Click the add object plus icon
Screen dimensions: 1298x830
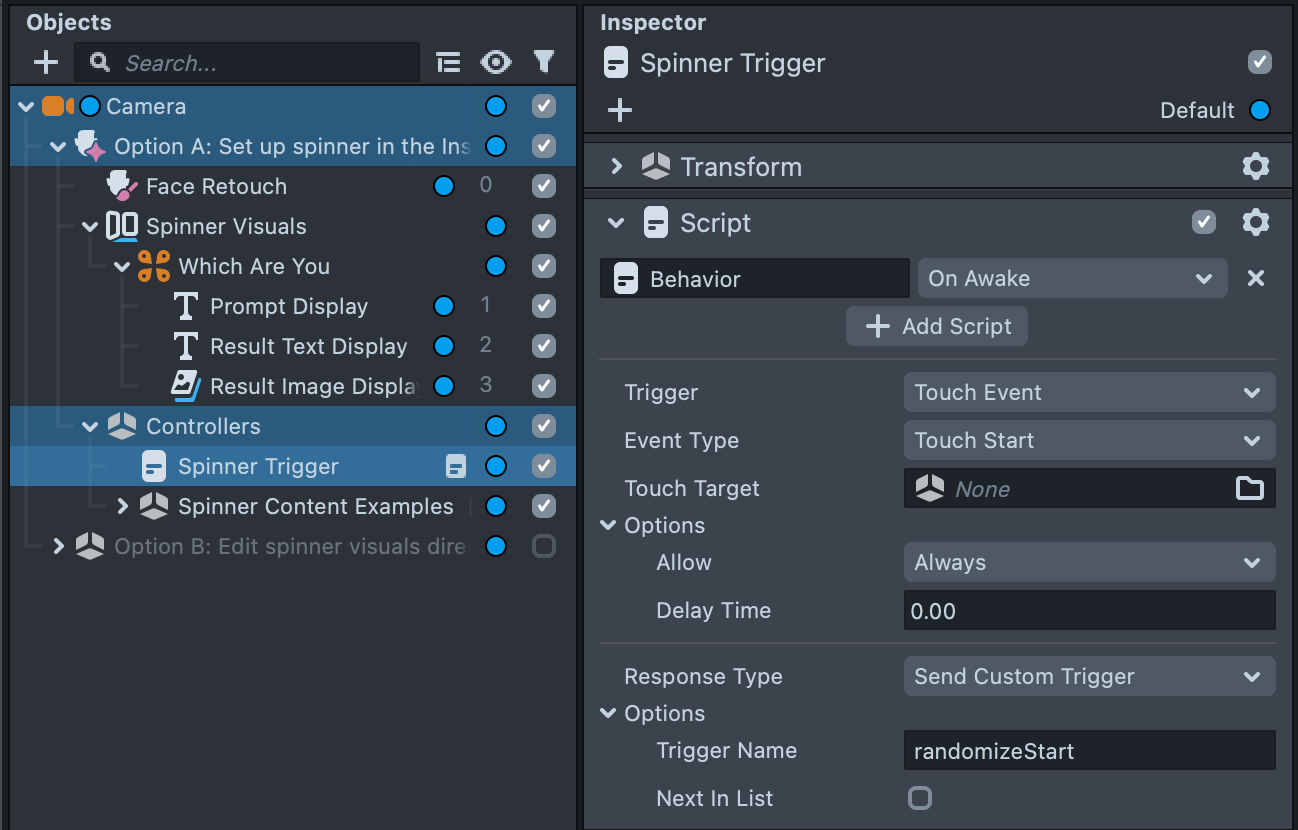tap(46, 63)
